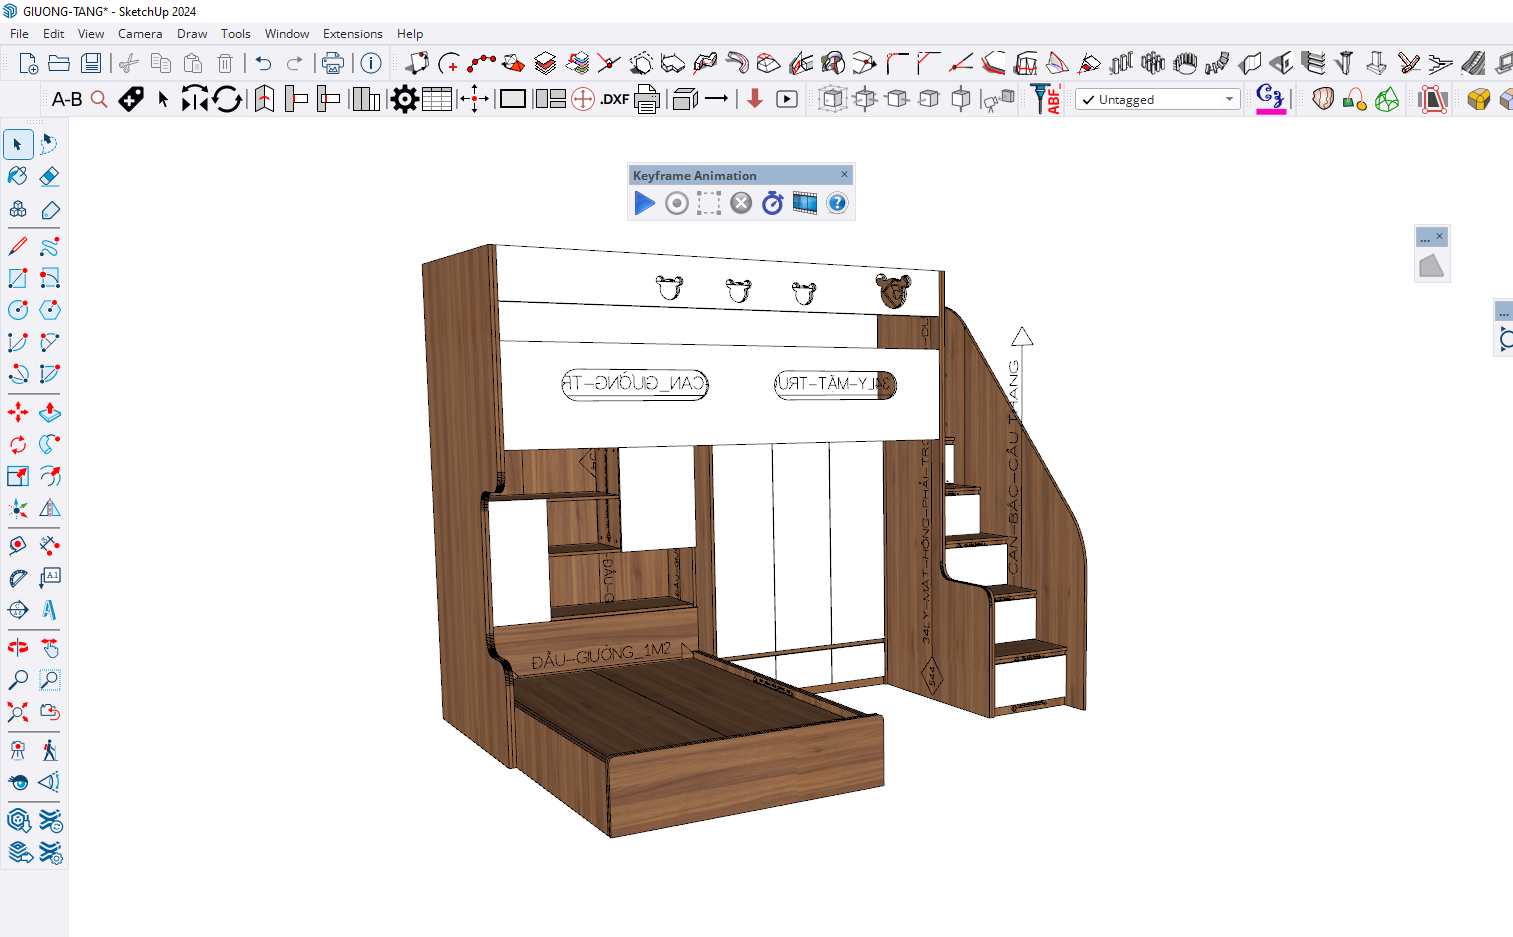Open the gear settings icon in toolbar
This screenshot has width=1513, height=937.
404,99
